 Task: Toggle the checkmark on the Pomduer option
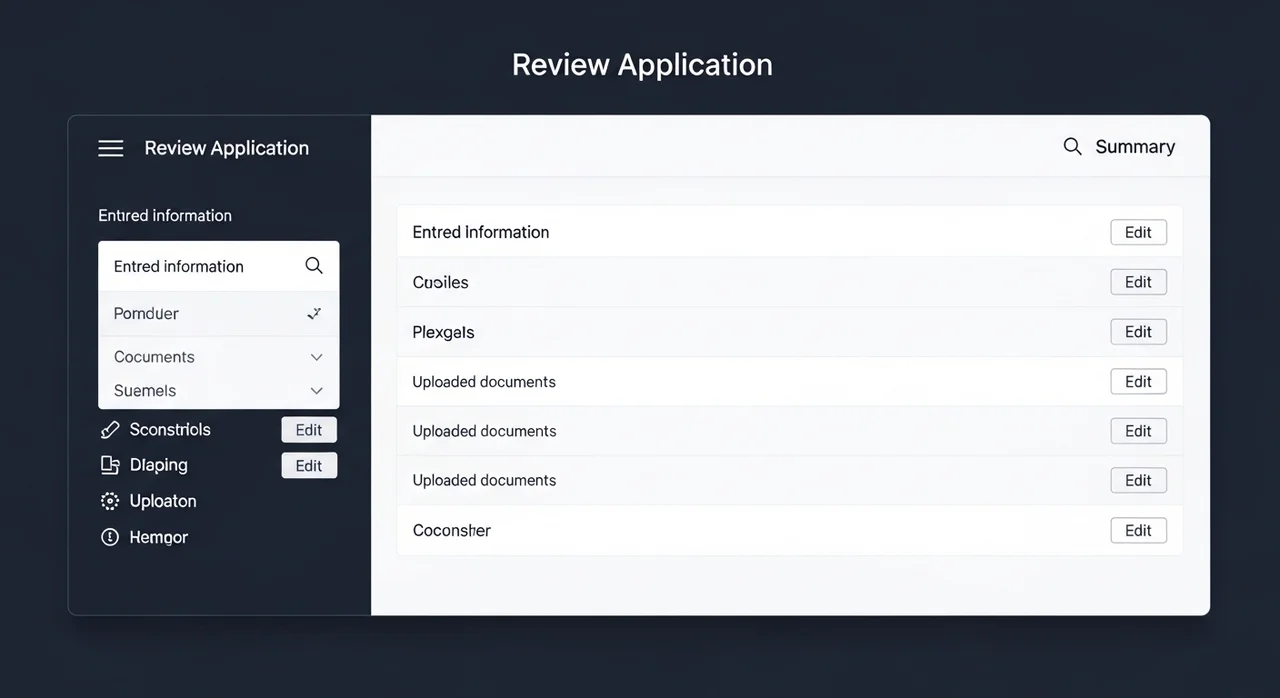click(314, 313)
